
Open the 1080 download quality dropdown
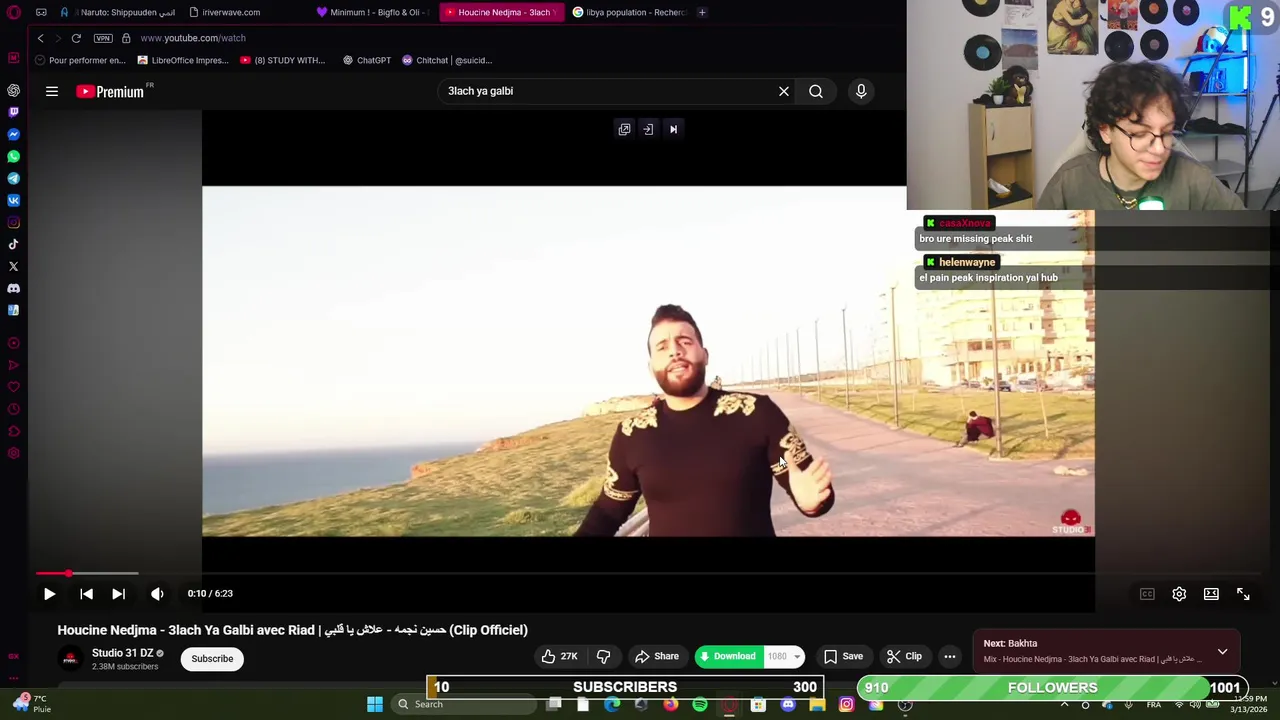pyautogui.click(x=785, y=657)
